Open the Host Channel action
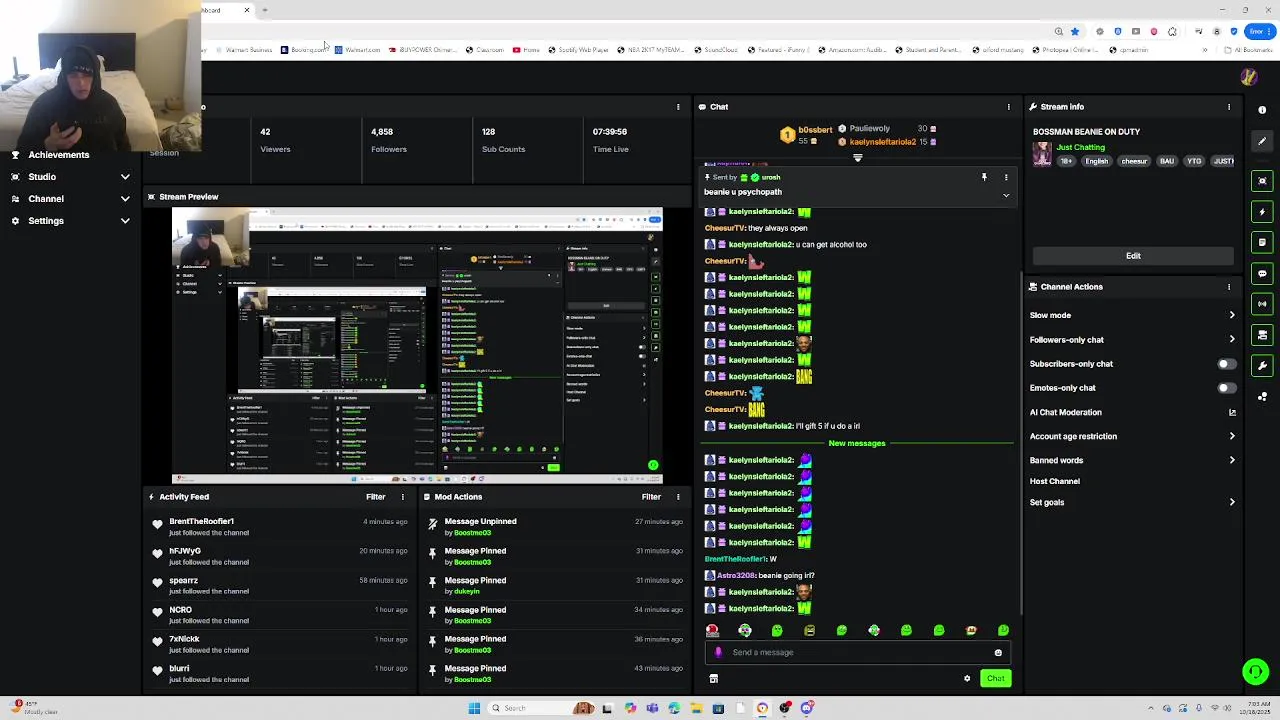This screenshot has height=720, width=1280. pos(1055,481)
